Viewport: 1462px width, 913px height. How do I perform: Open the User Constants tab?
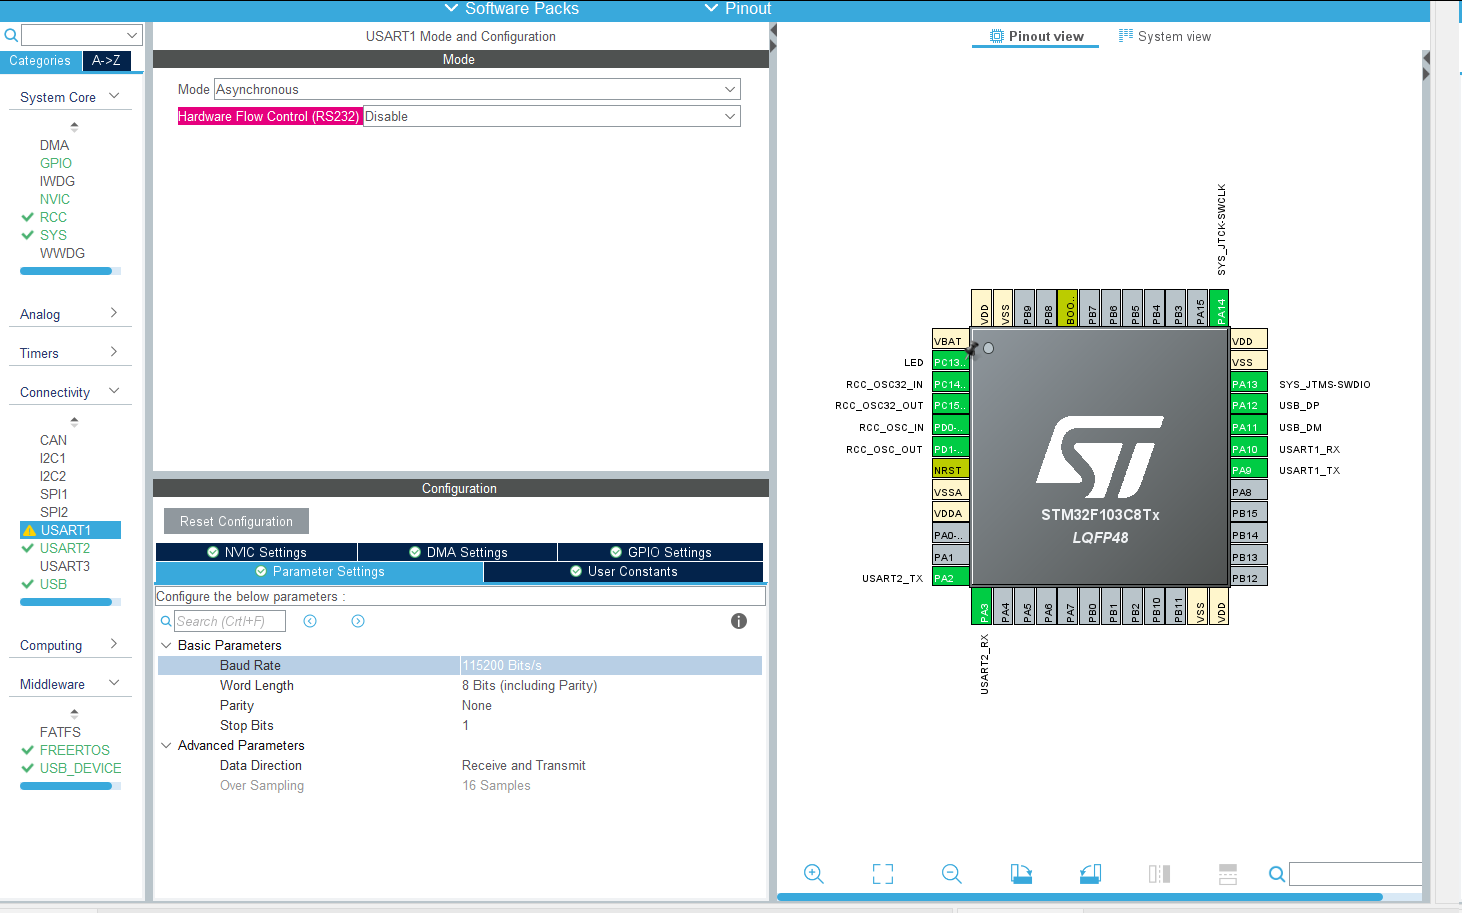(x=623, y=572)
